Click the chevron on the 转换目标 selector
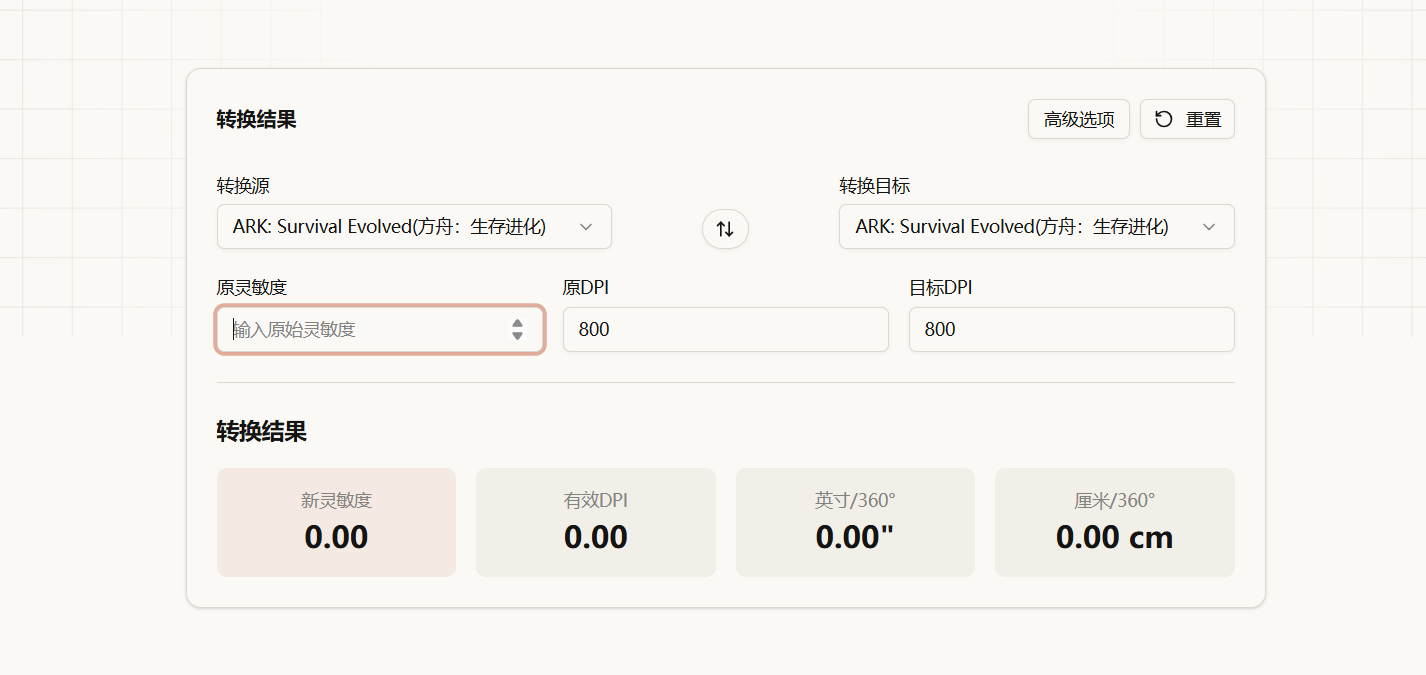The height and width of the screenshot is (675, 1426). pyautogui.click(x=1208, y=227)
